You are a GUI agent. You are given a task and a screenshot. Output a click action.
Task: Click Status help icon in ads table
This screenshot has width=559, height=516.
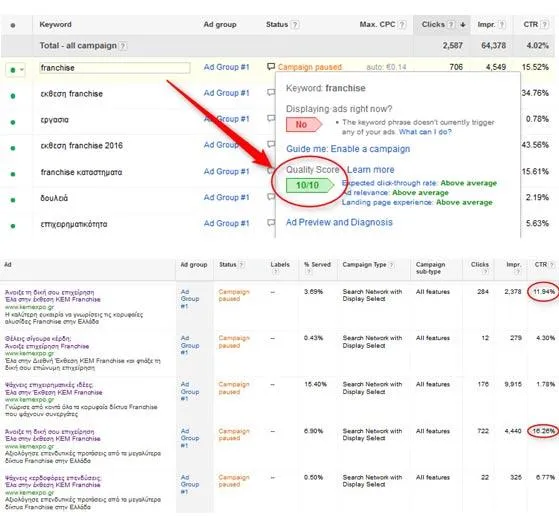coord(241,265)
